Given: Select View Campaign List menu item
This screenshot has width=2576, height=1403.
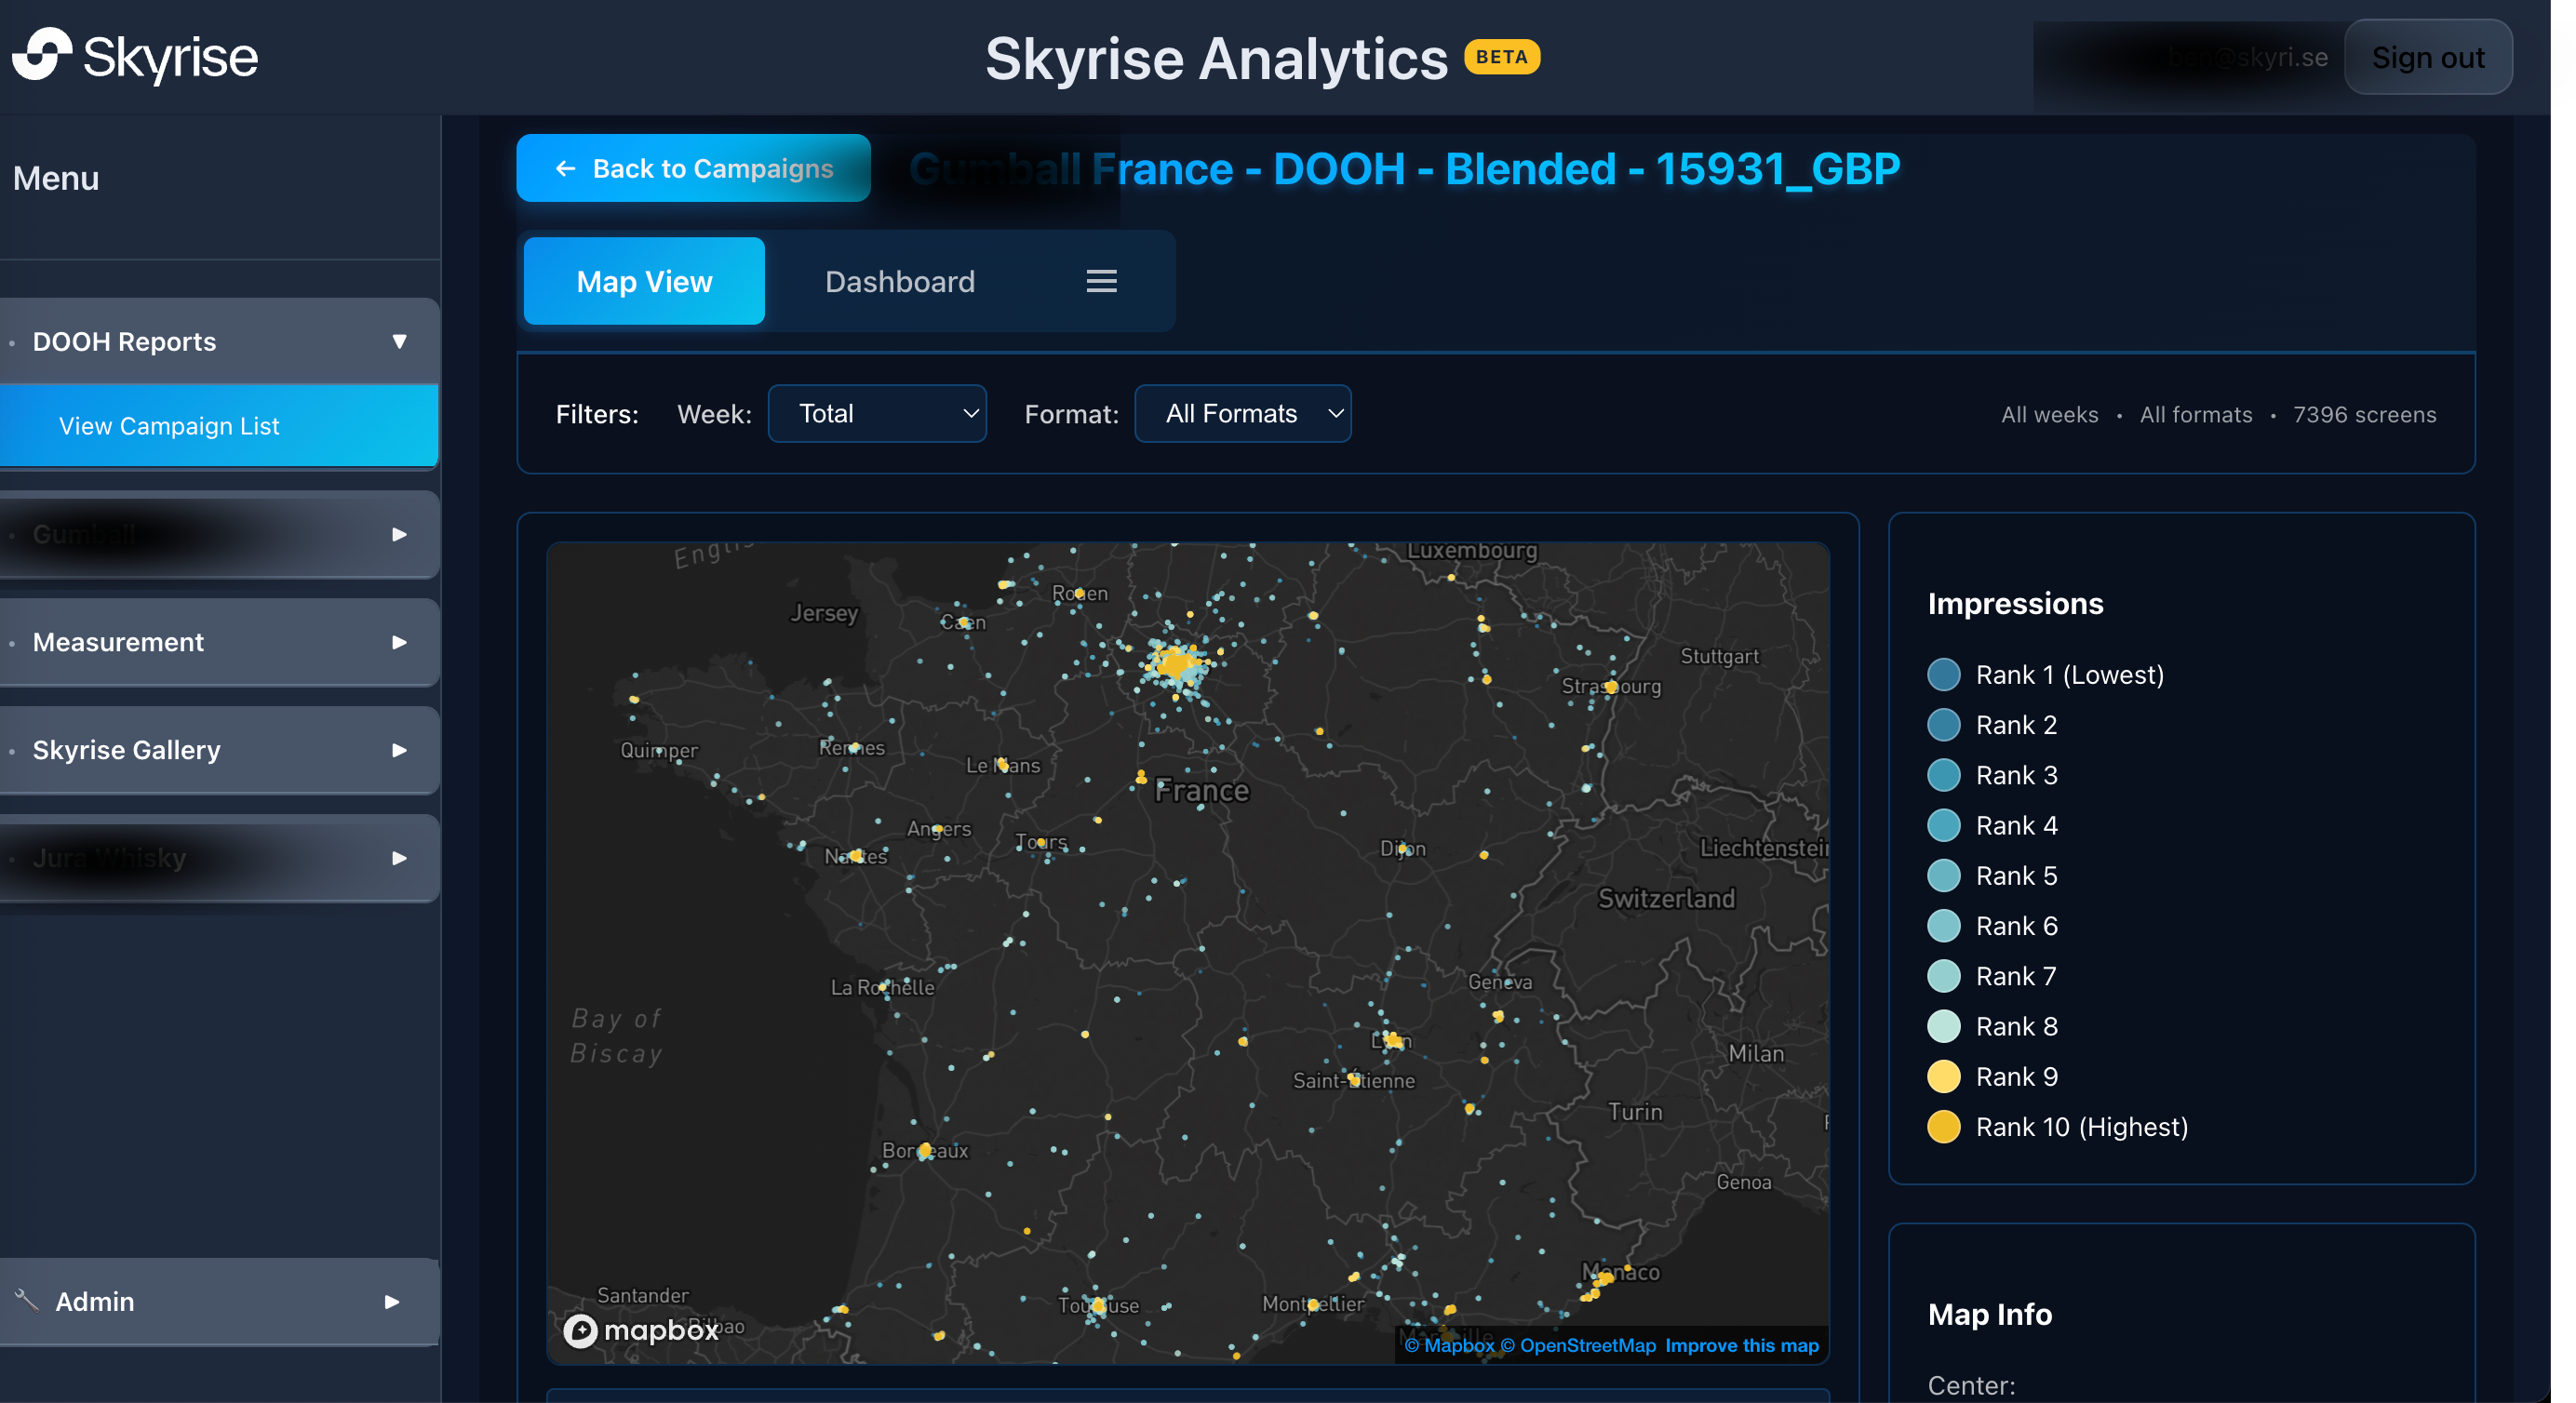Looking at the screenshot, I should pyautogui.click(x=169, y=426).
